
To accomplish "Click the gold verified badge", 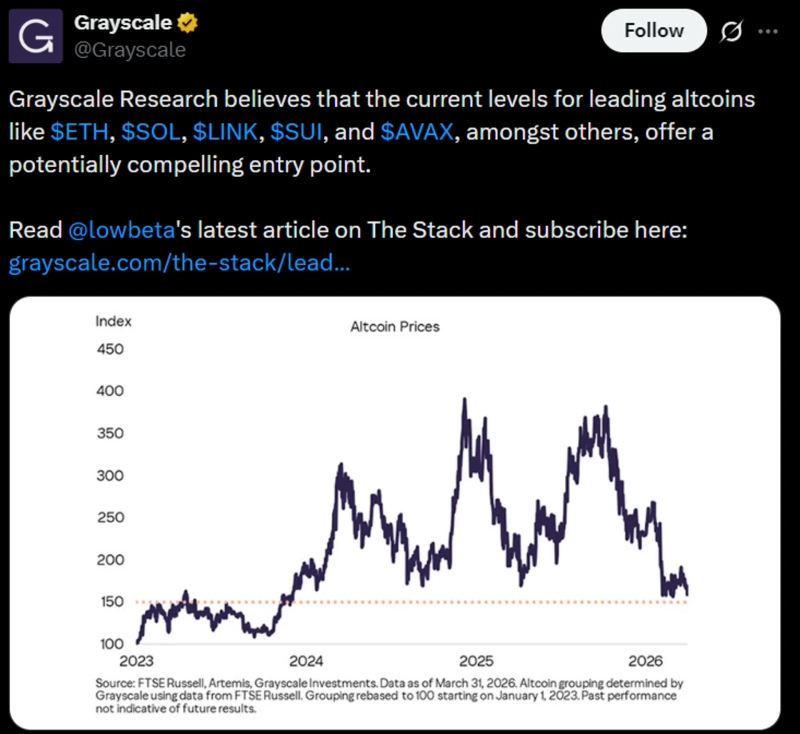I will (x=187, y=22).
